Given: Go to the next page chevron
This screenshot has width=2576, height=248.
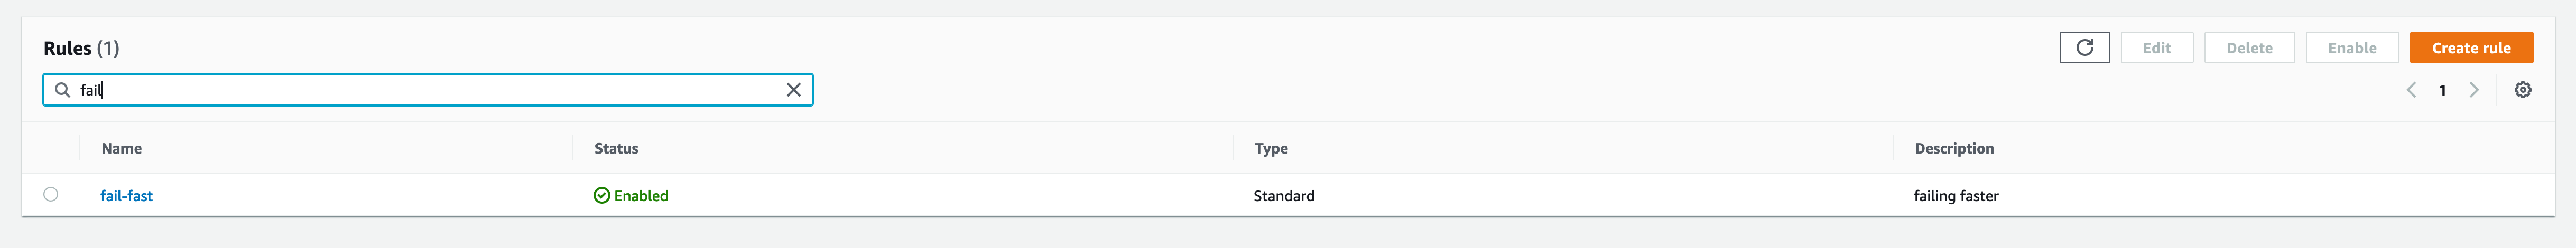Looking at the screenshot, I should [2473, 90].
